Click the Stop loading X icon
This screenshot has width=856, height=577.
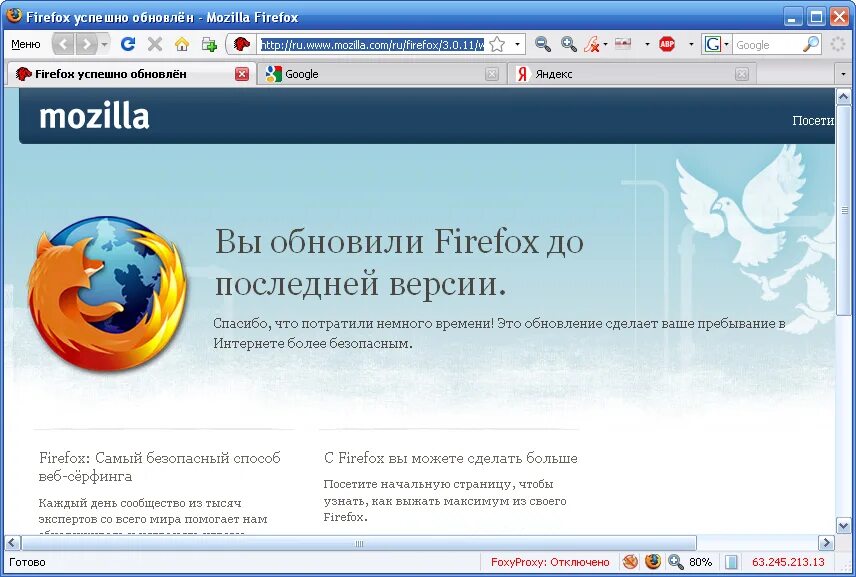(155, 44)
